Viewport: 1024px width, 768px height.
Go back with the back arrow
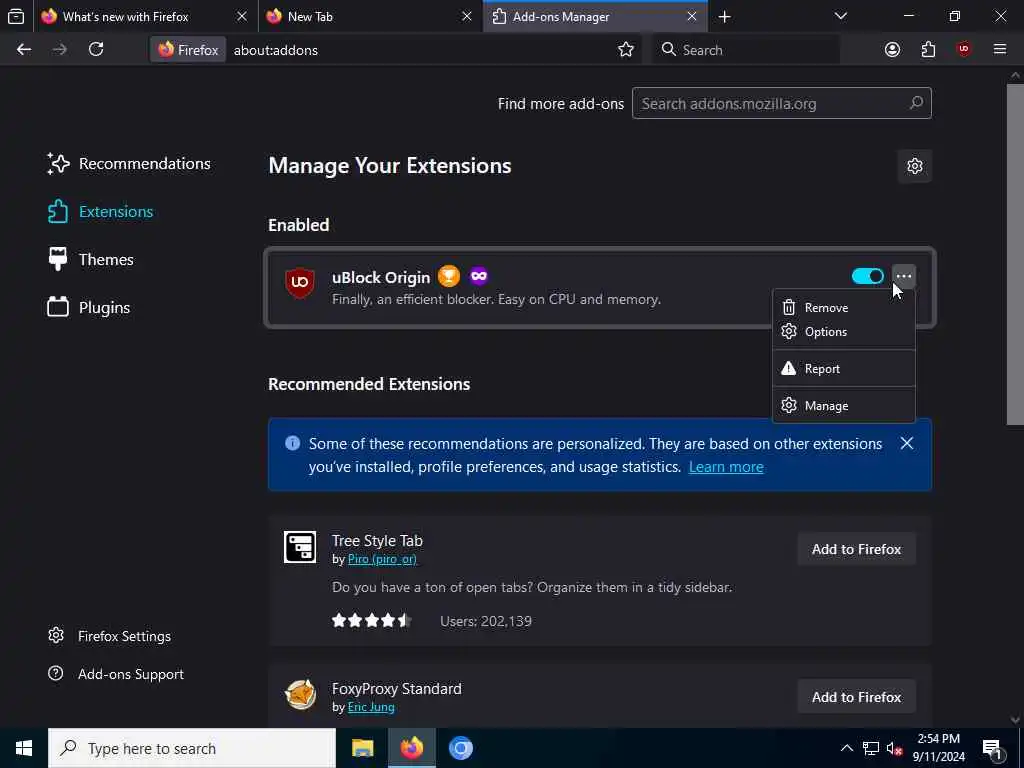(24, 50)
